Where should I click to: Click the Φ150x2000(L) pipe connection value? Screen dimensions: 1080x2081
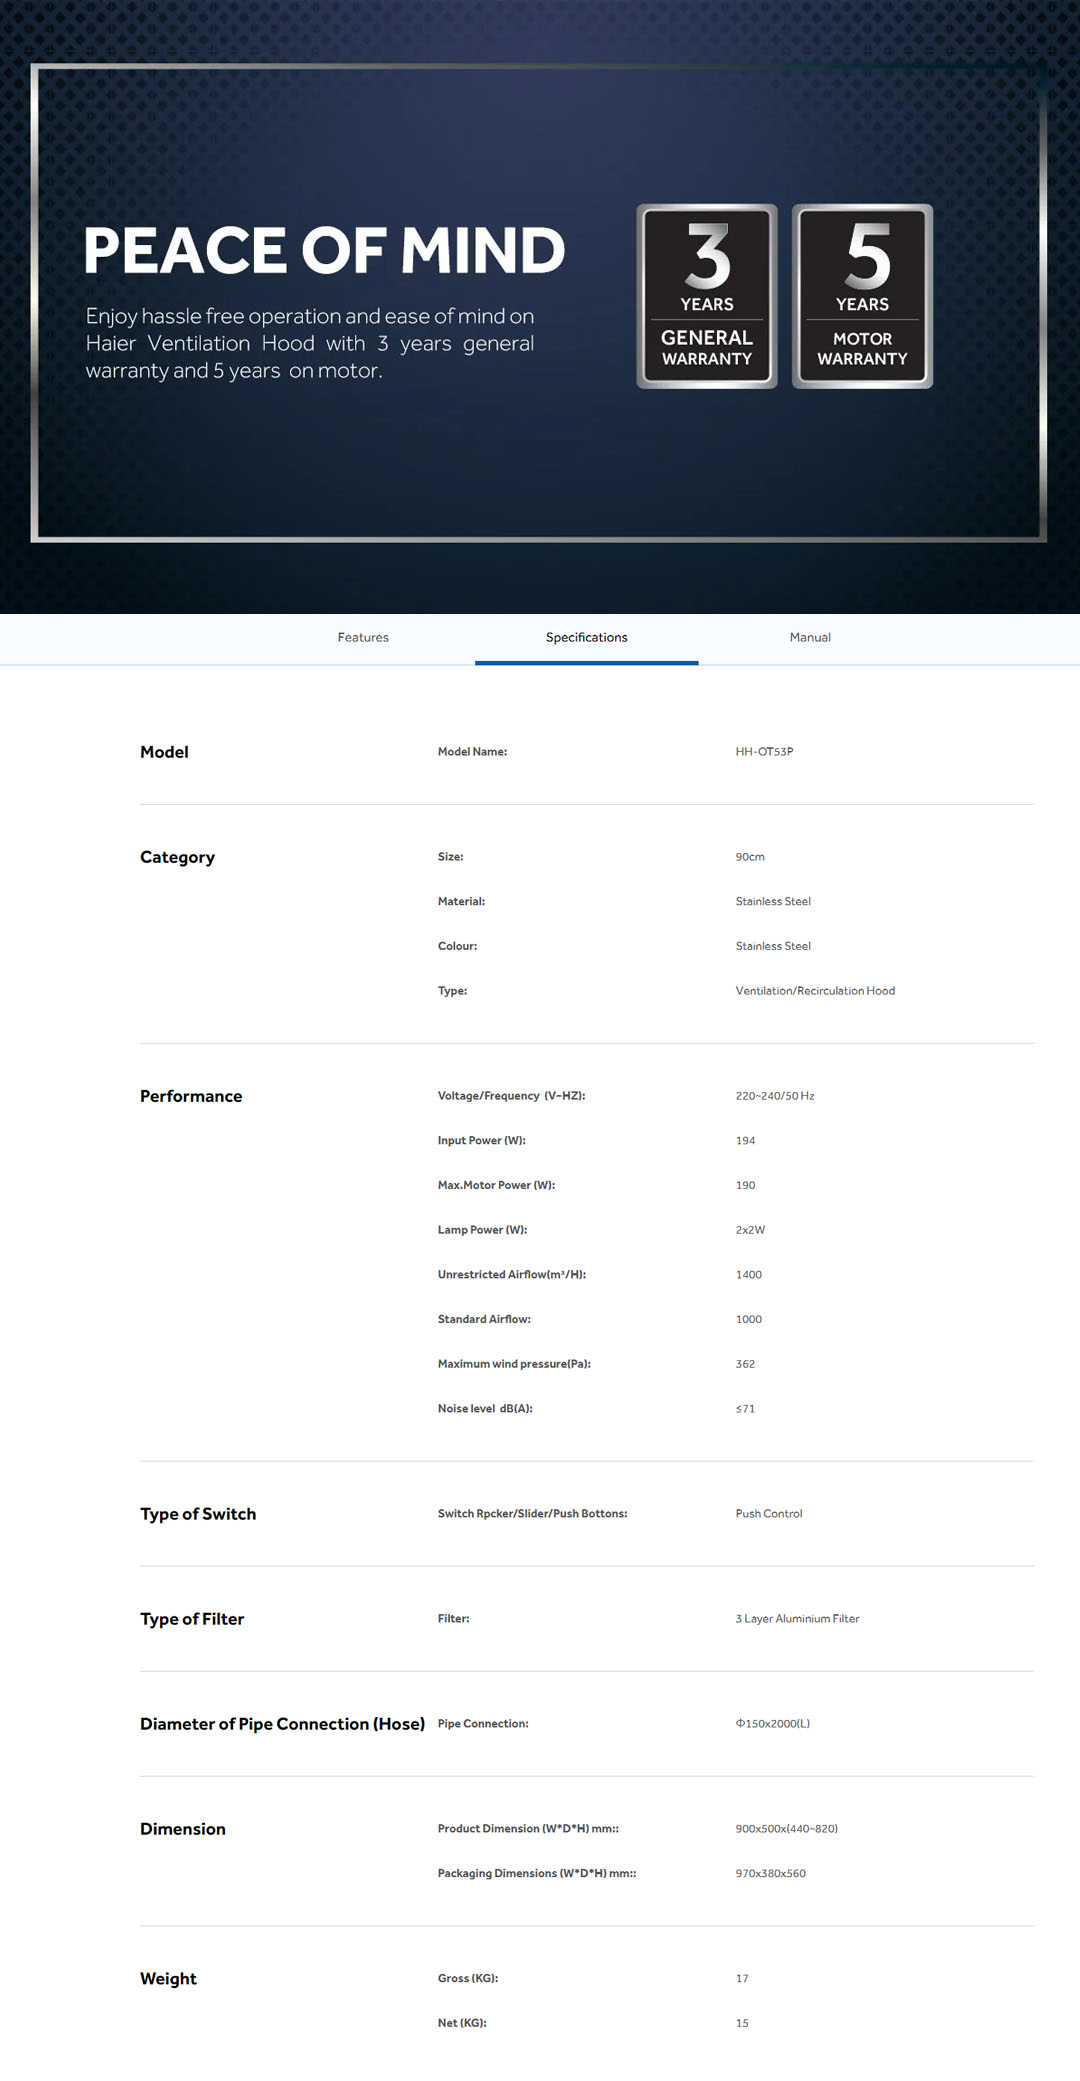tap(773, 1724)
